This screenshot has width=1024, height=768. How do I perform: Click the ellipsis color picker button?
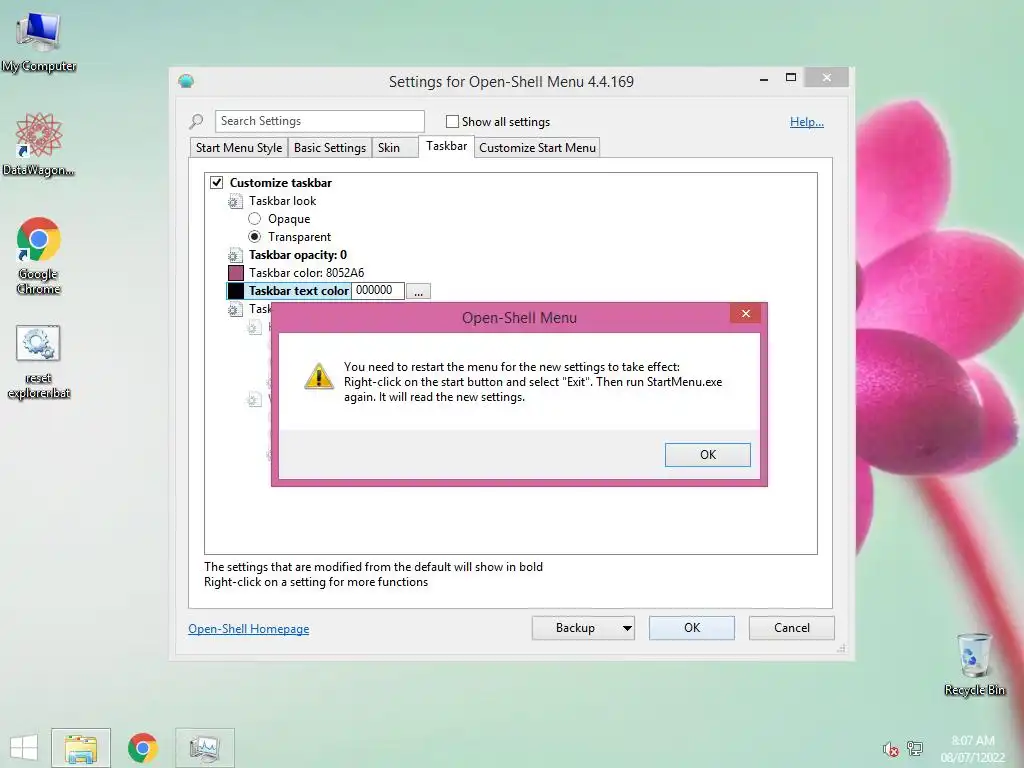(418, 291)
